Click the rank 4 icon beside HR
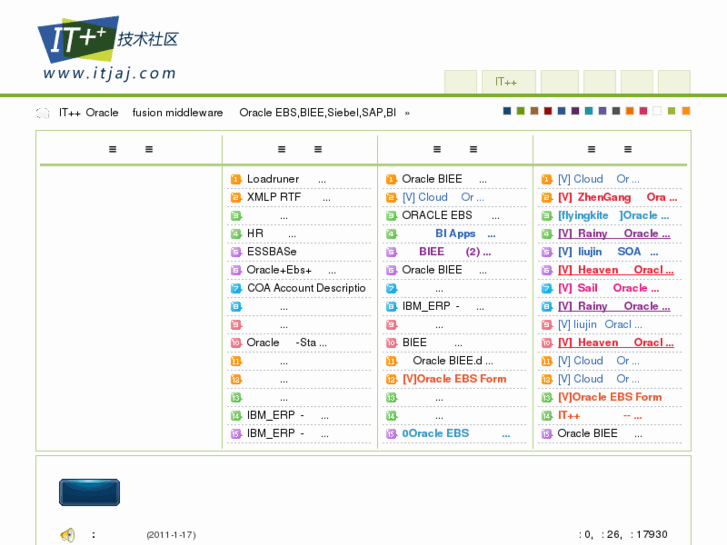 pyautogui.click(x=236, y=234)
